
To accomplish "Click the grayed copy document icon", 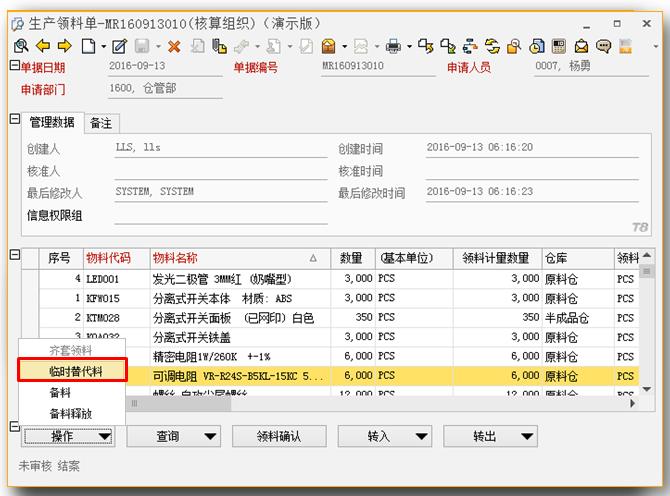I will pos(197,46).
